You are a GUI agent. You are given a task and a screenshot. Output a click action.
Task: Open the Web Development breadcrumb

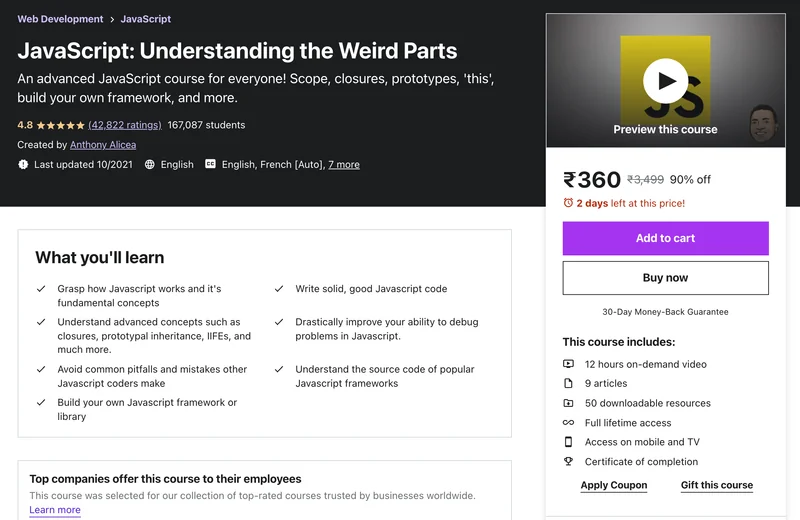click(x=60, y=19)
